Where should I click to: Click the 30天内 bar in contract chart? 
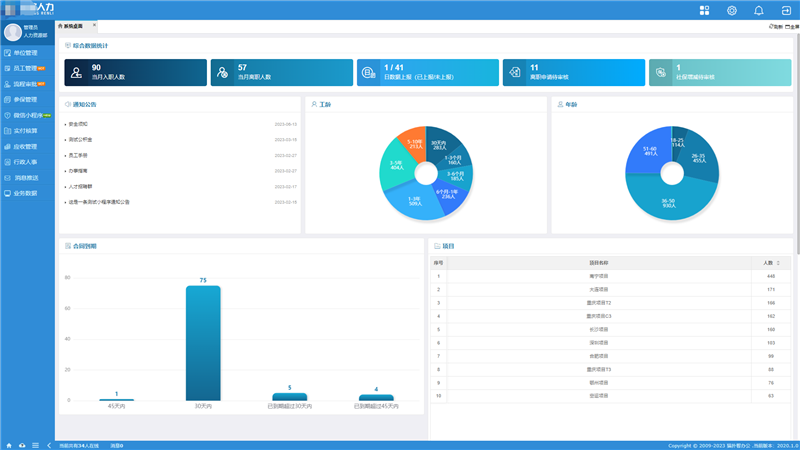tap(203, 343)
